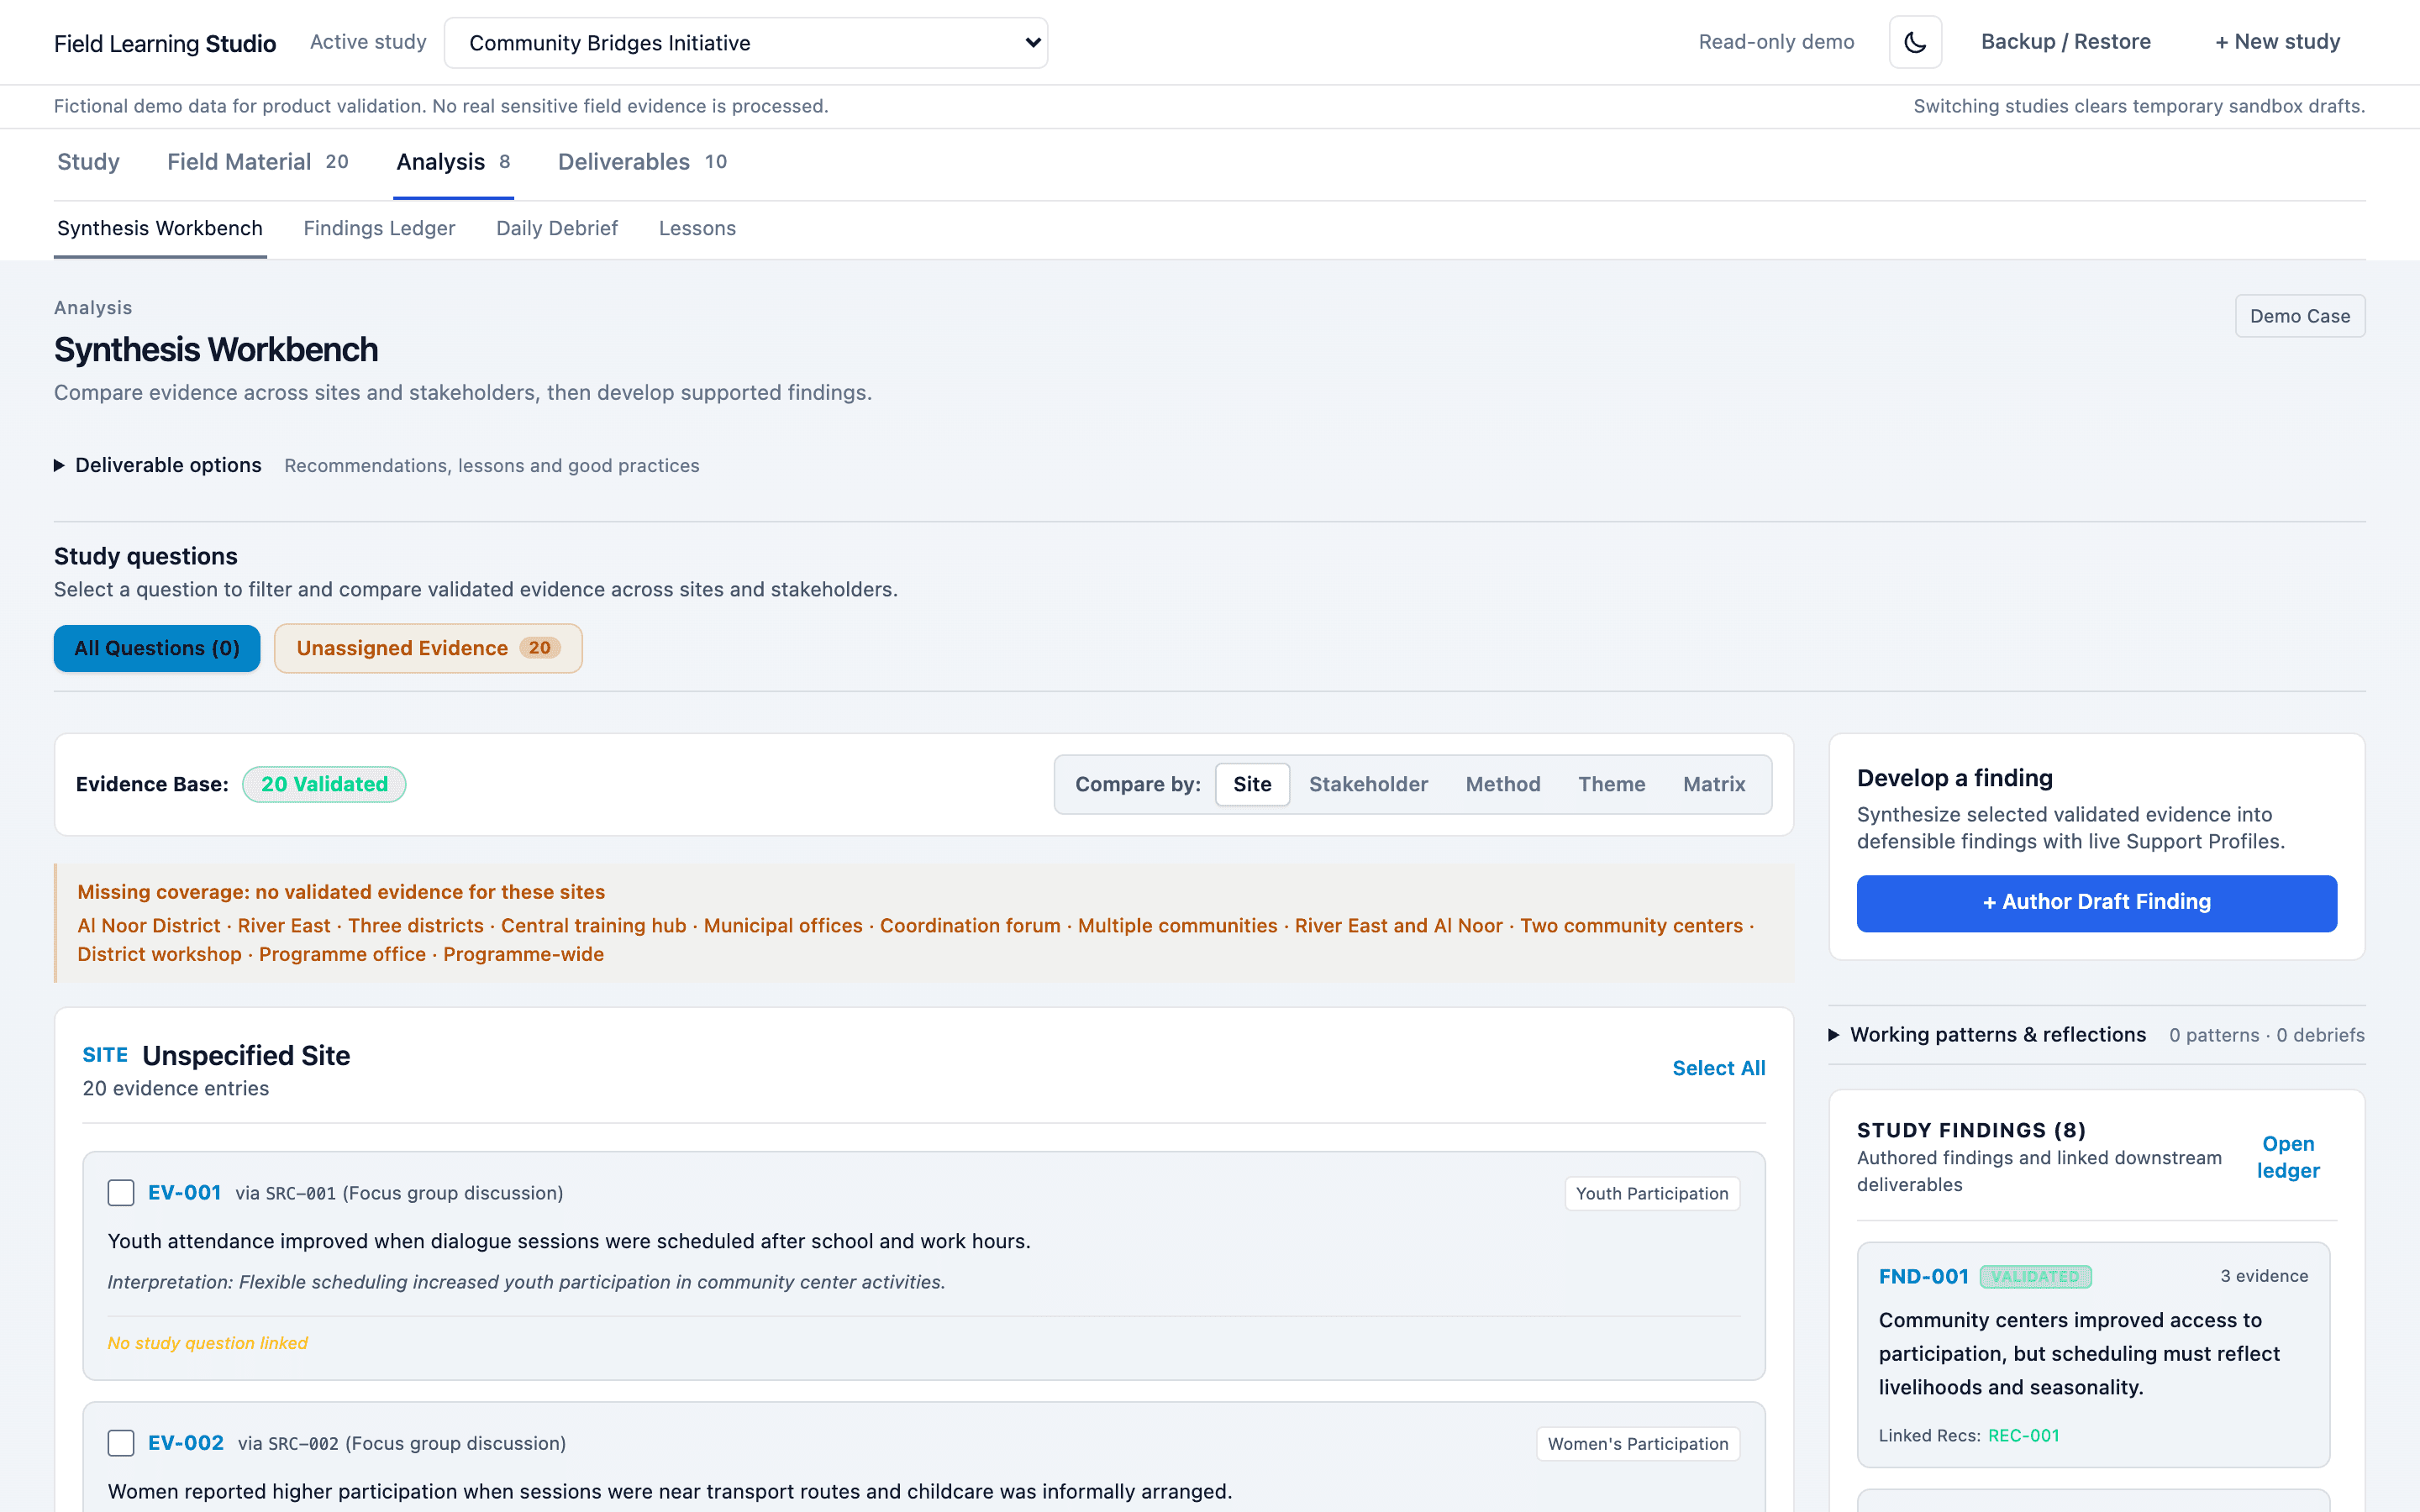This screenshot has width=2420, height=1512.
Task: Switch comparison to Matrix view
Action: tap(1714, 784)
